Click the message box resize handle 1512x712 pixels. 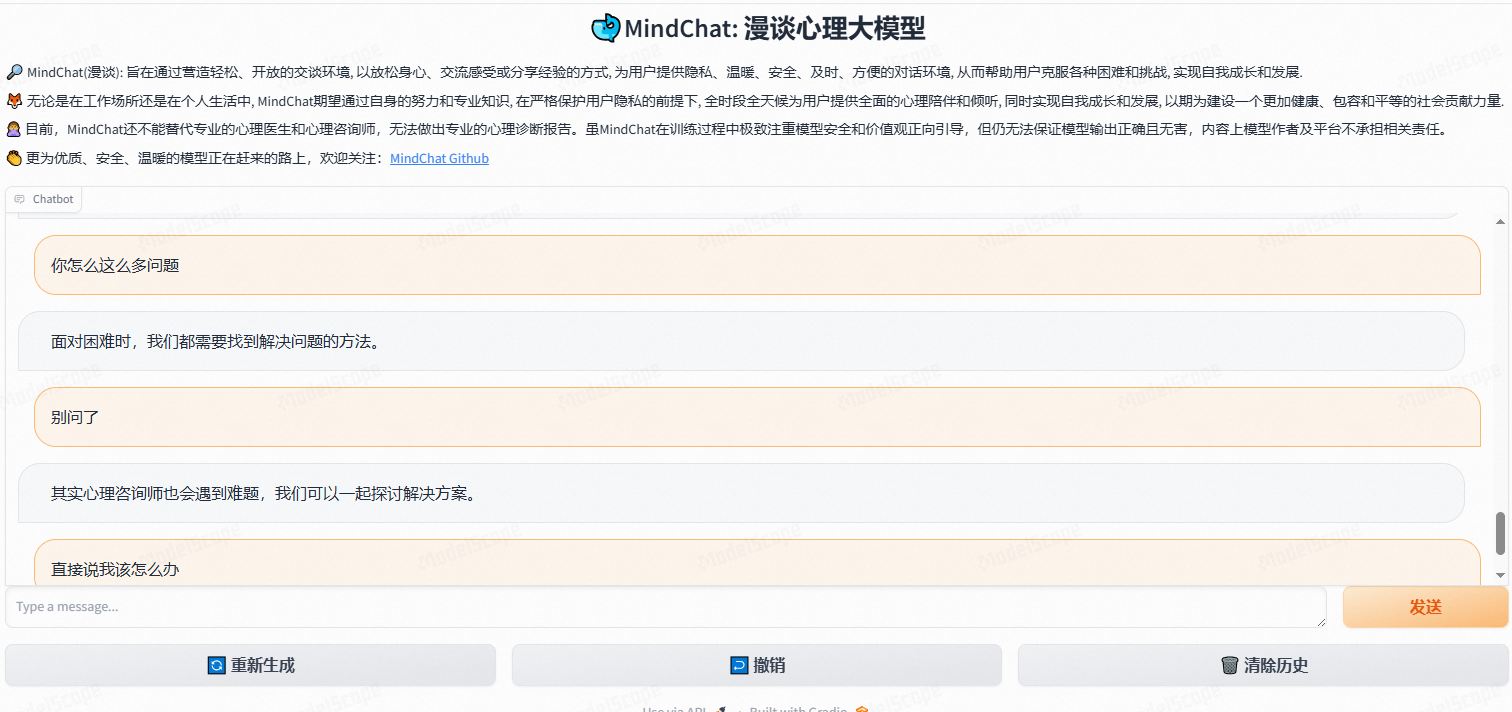pyautogui.click(x=1321, y=622)
